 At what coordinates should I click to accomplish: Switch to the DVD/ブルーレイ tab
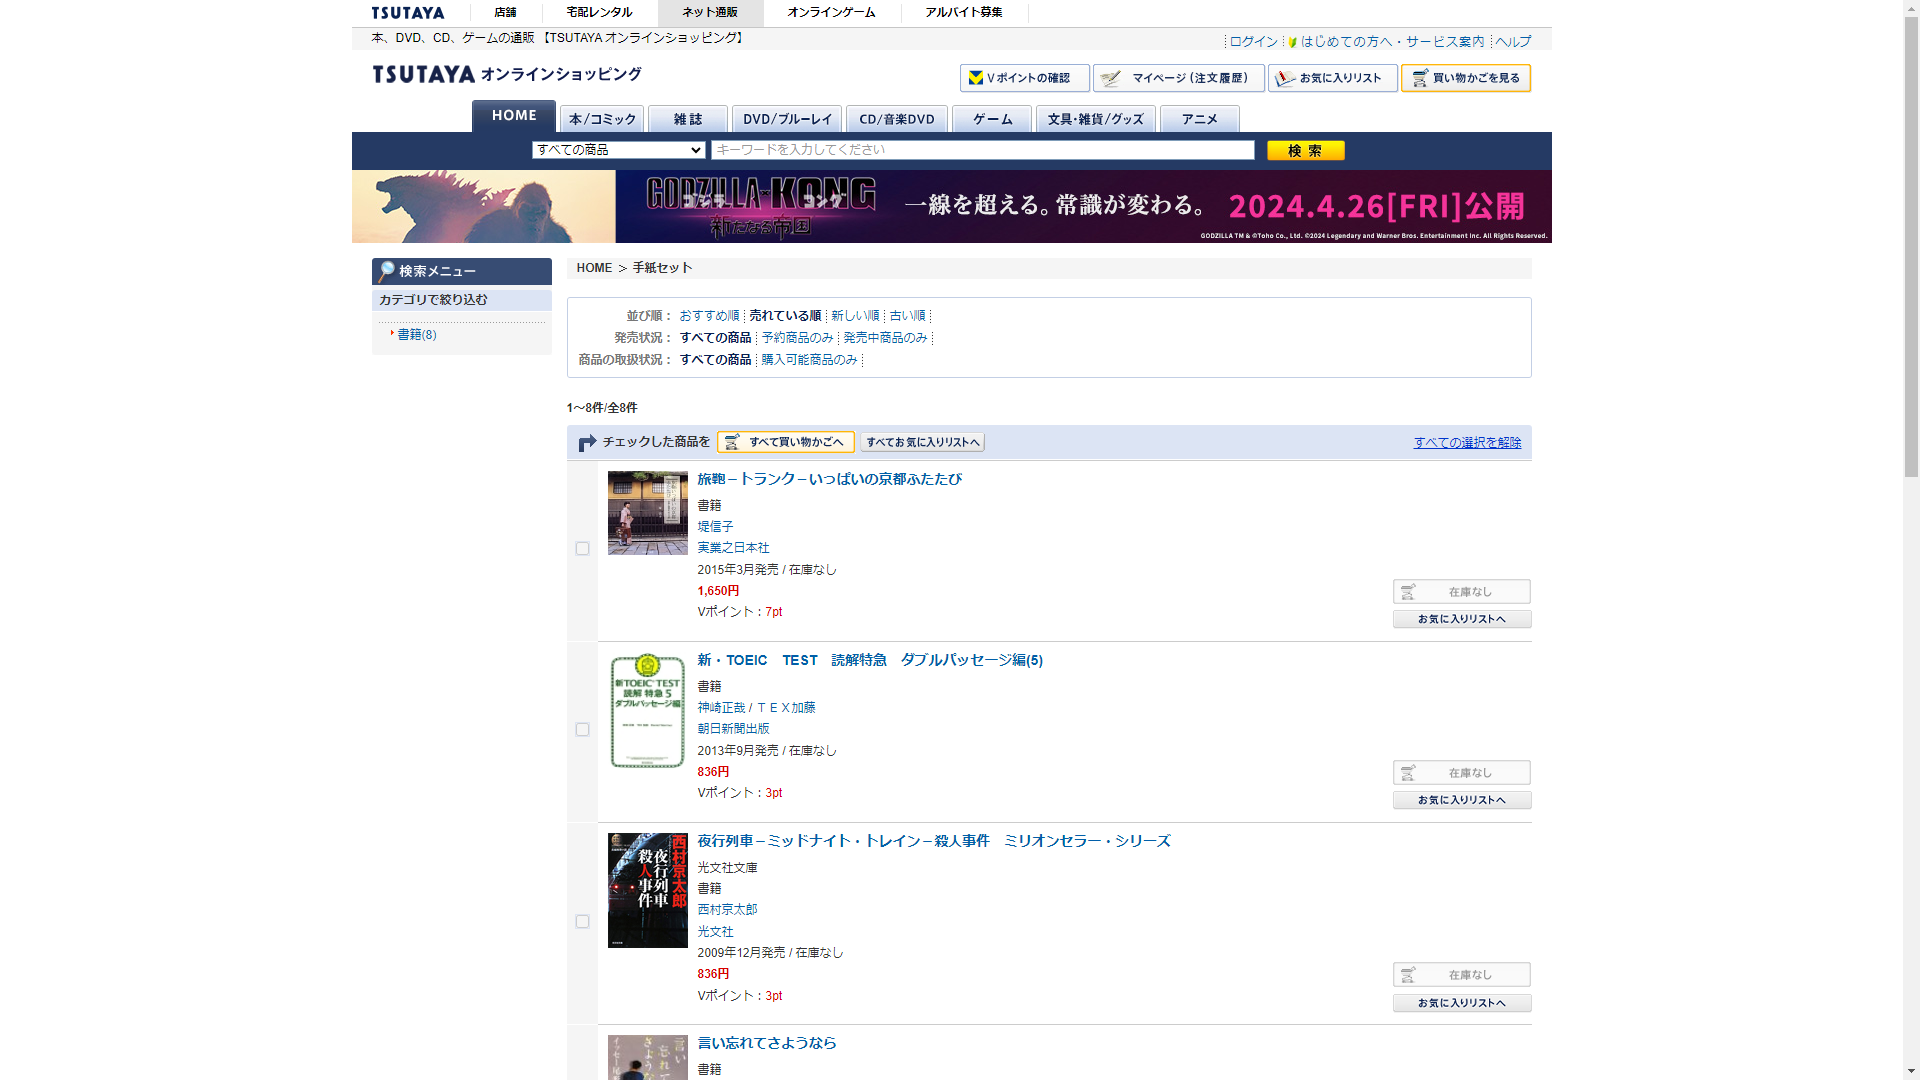coord(787,119)
